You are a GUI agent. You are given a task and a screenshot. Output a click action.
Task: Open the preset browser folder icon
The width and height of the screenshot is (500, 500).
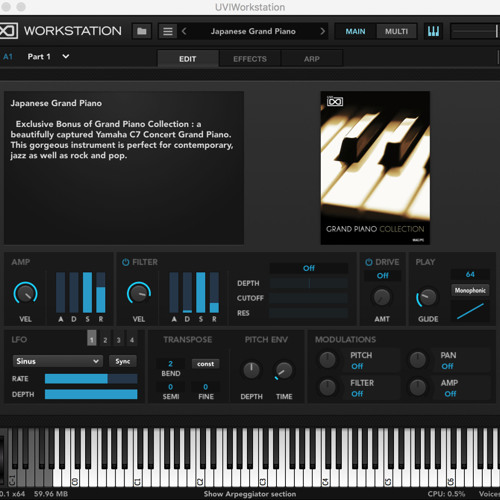click(142, 31)
